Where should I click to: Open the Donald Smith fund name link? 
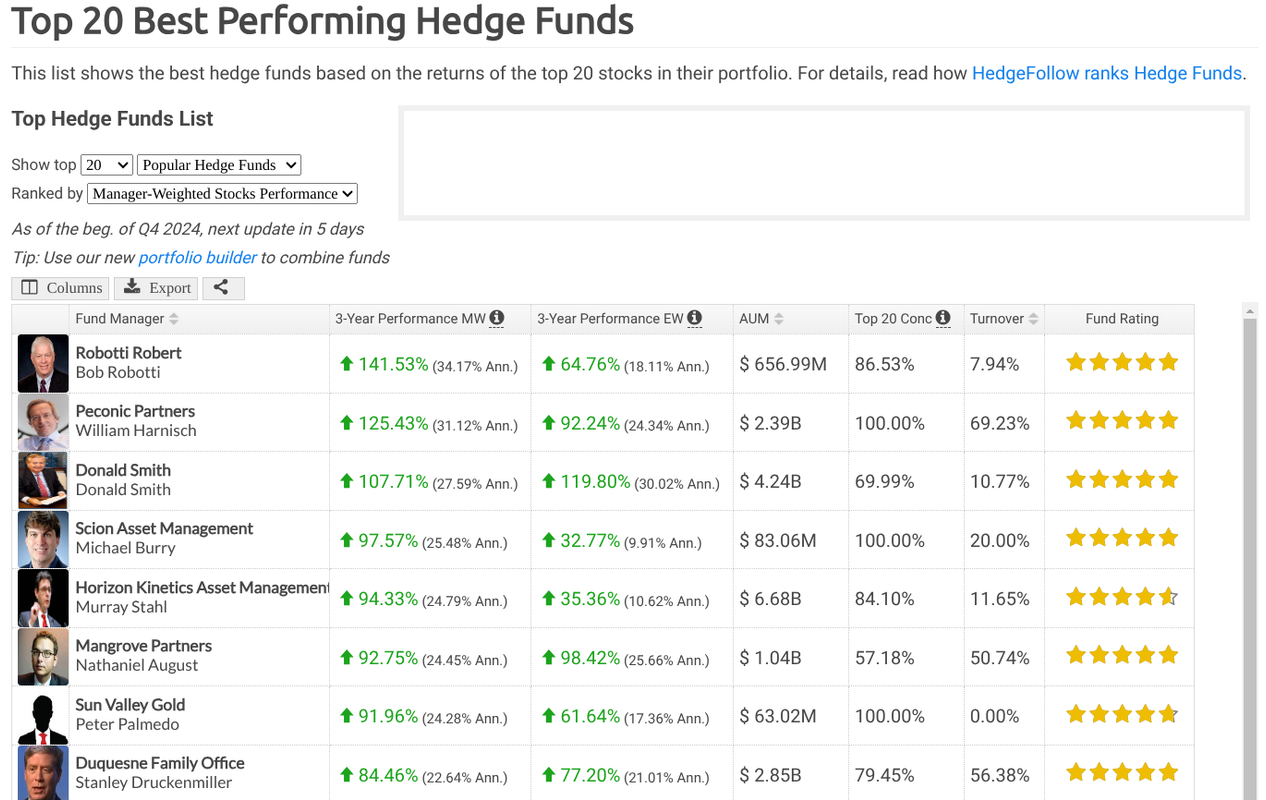point(123,470)
